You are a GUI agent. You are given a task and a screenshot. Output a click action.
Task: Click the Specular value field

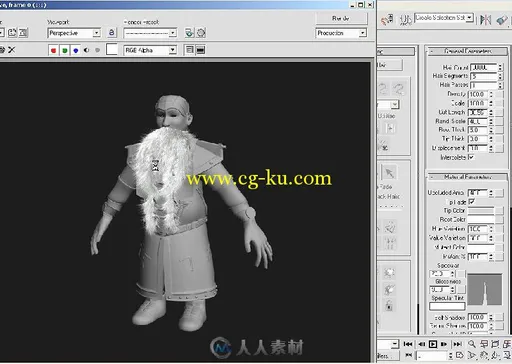440,274
